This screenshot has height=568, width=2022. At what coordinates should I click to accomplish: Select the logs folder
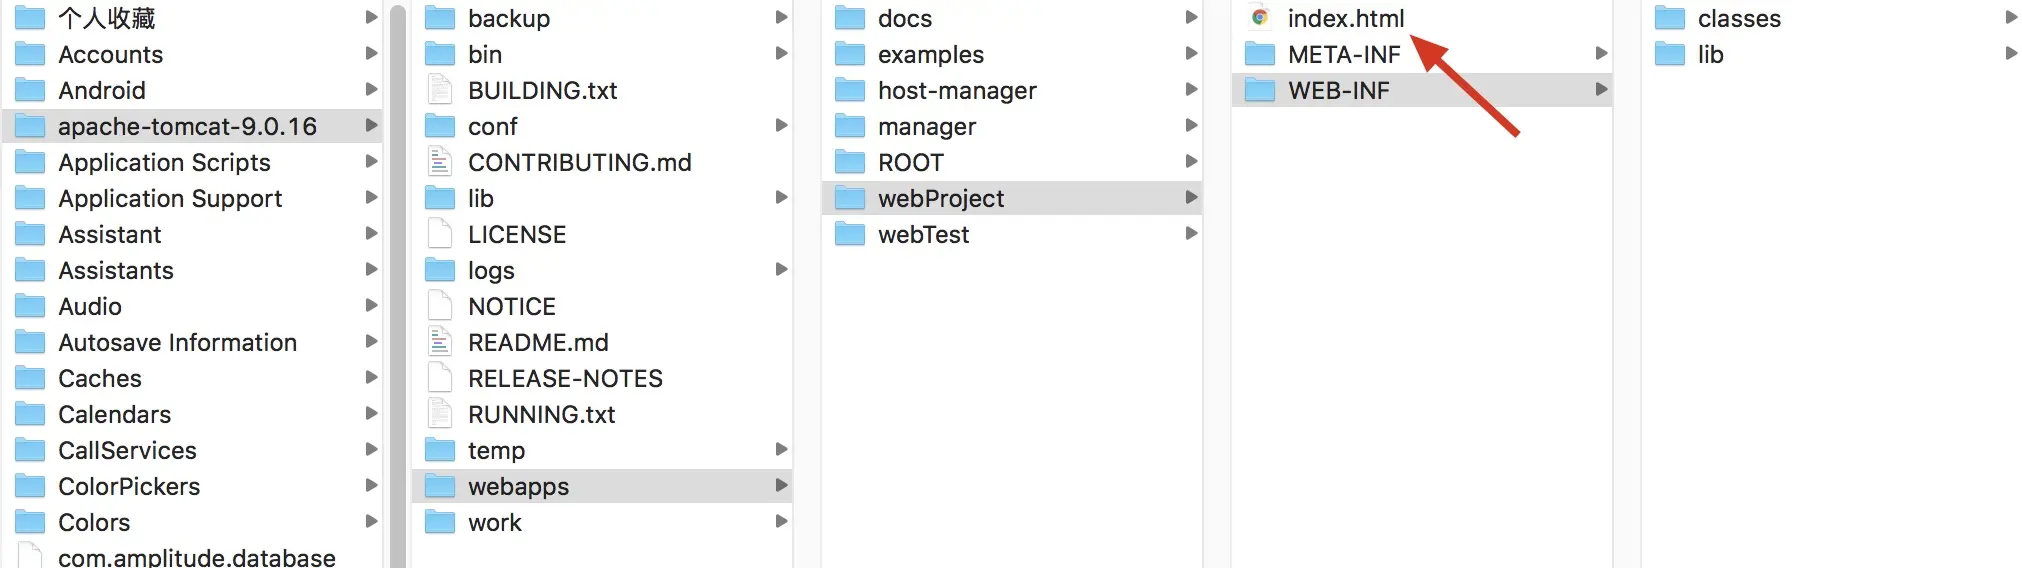click(602, 270)
